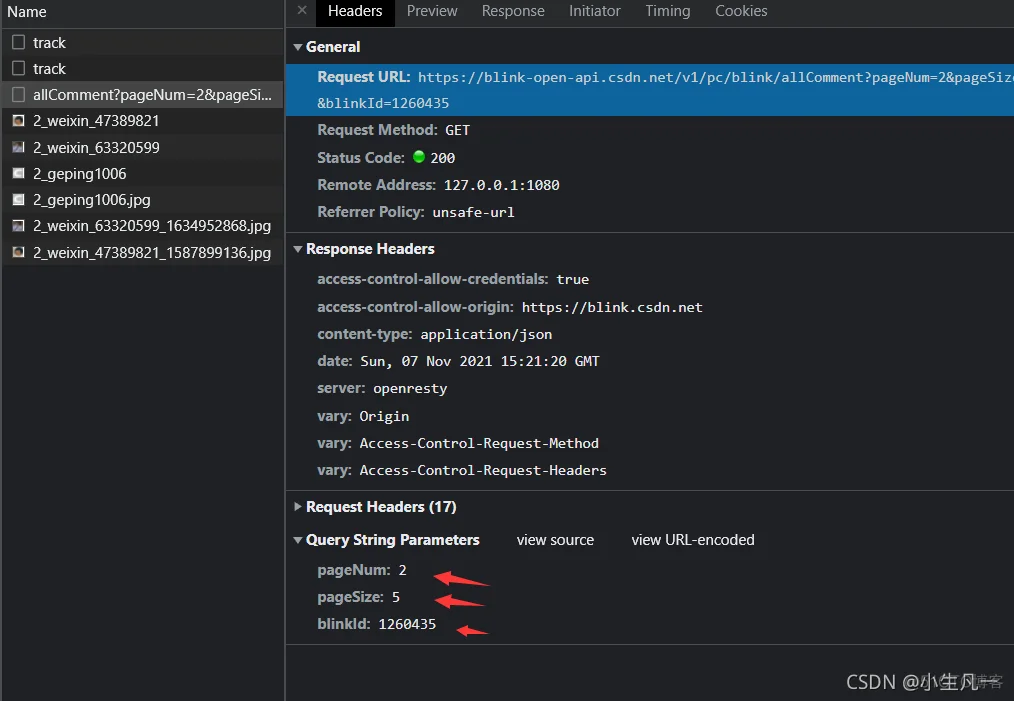Select the 2_weixin_63320599_1634952868.jpg request
The height and width of the screenshot is (701, 1014).
[142, 226]
